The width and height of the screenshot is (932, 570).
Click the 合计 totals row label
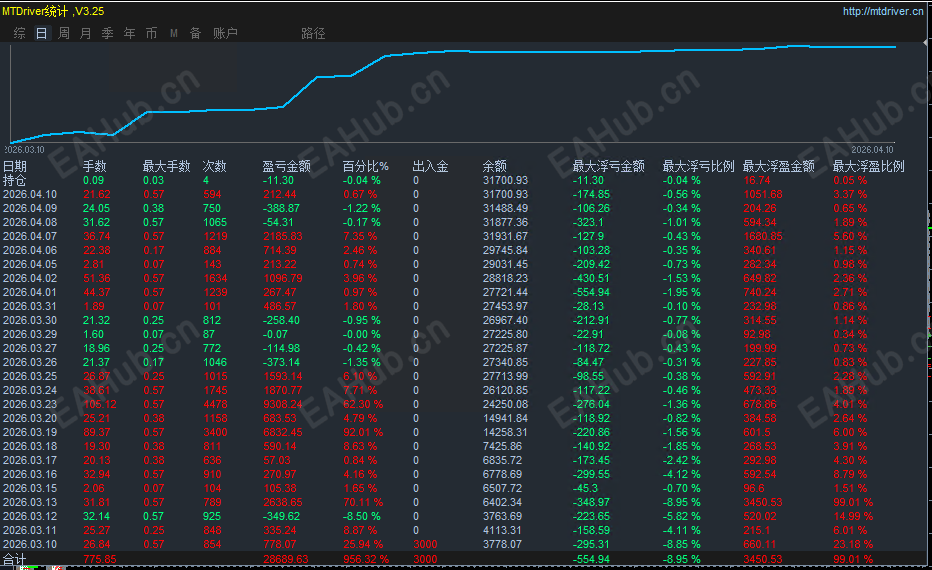click(x=15, y=559)
